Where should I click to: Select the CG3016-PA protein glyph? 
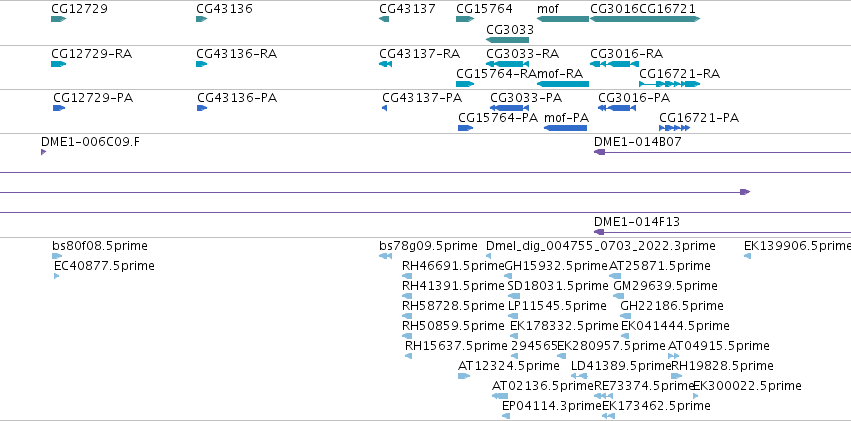(617, 108)
